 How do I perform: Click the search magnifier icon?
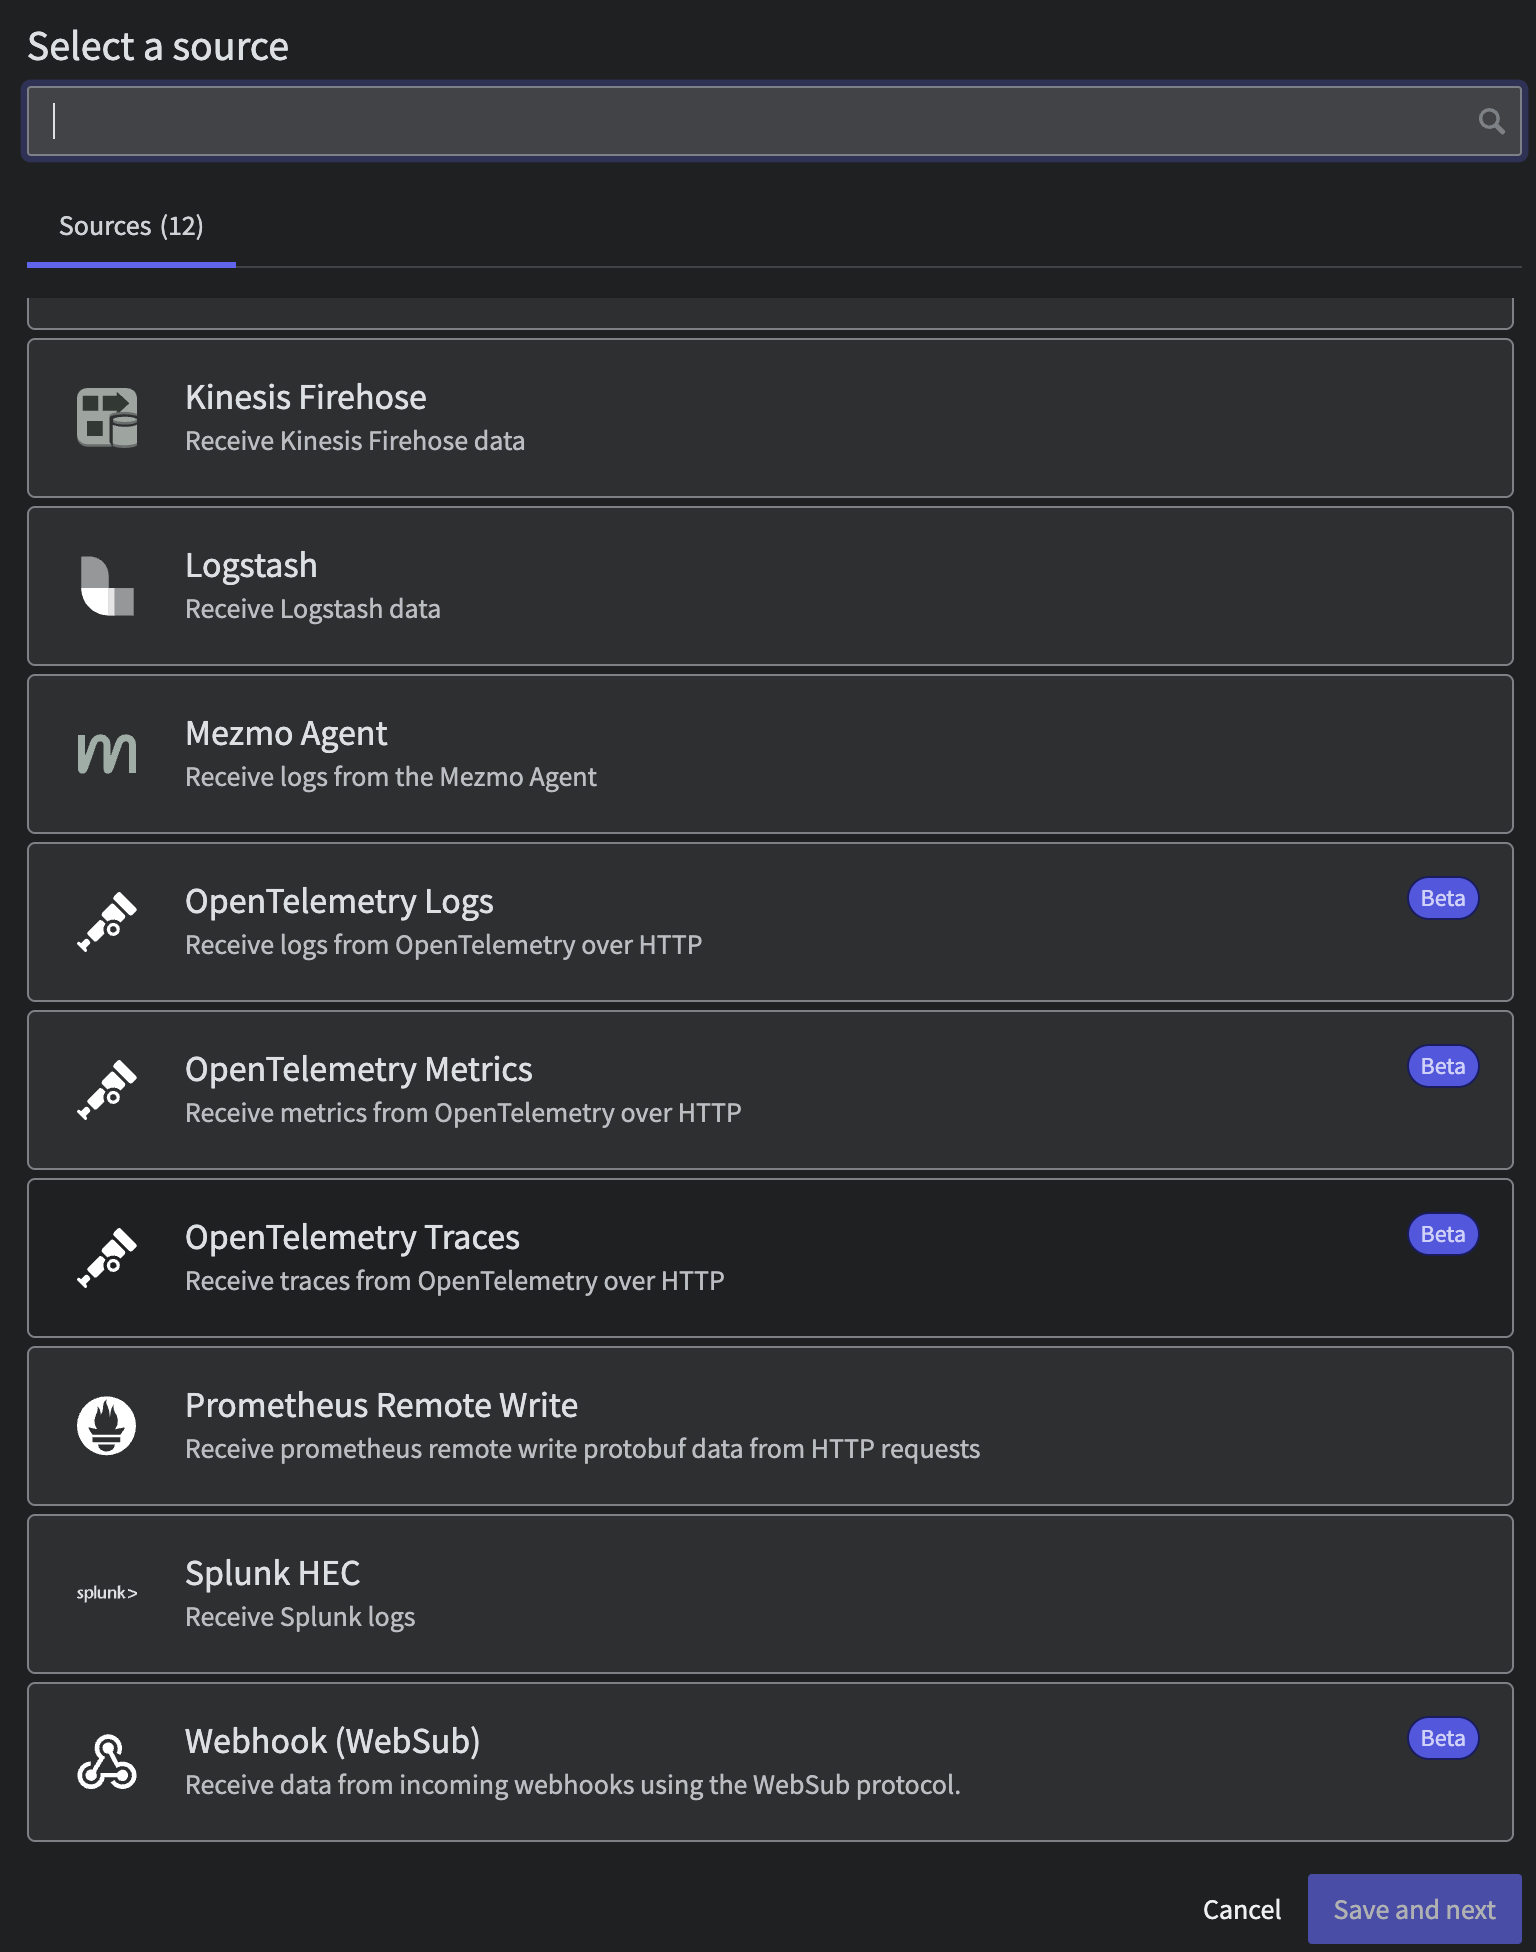coord(1491,121)
